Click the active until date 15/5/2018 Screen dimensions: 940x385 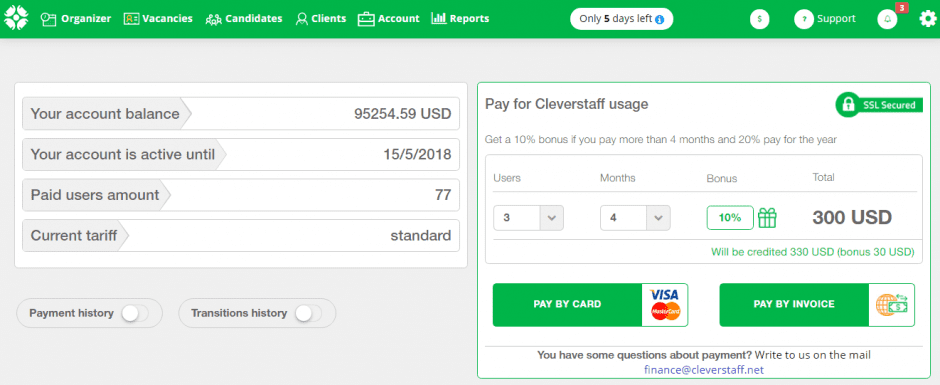pos(417,155)
